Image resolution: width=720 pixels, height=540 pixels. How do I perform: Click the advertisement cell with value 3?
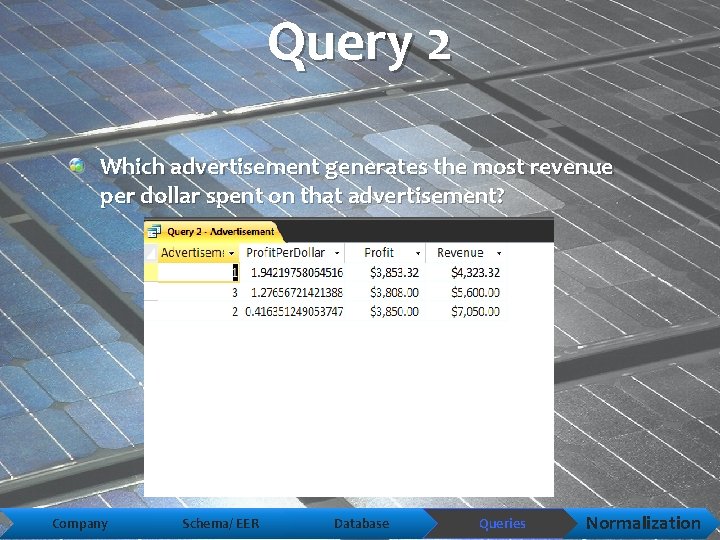click(198, 292)
